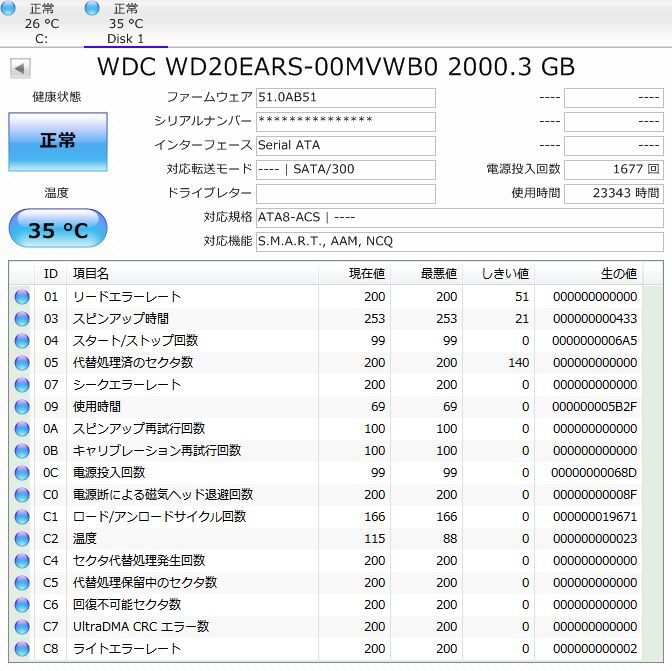Click status icon for attribute C2
Viewport: 672px width, 671px height.
click(x=22, y=539)
